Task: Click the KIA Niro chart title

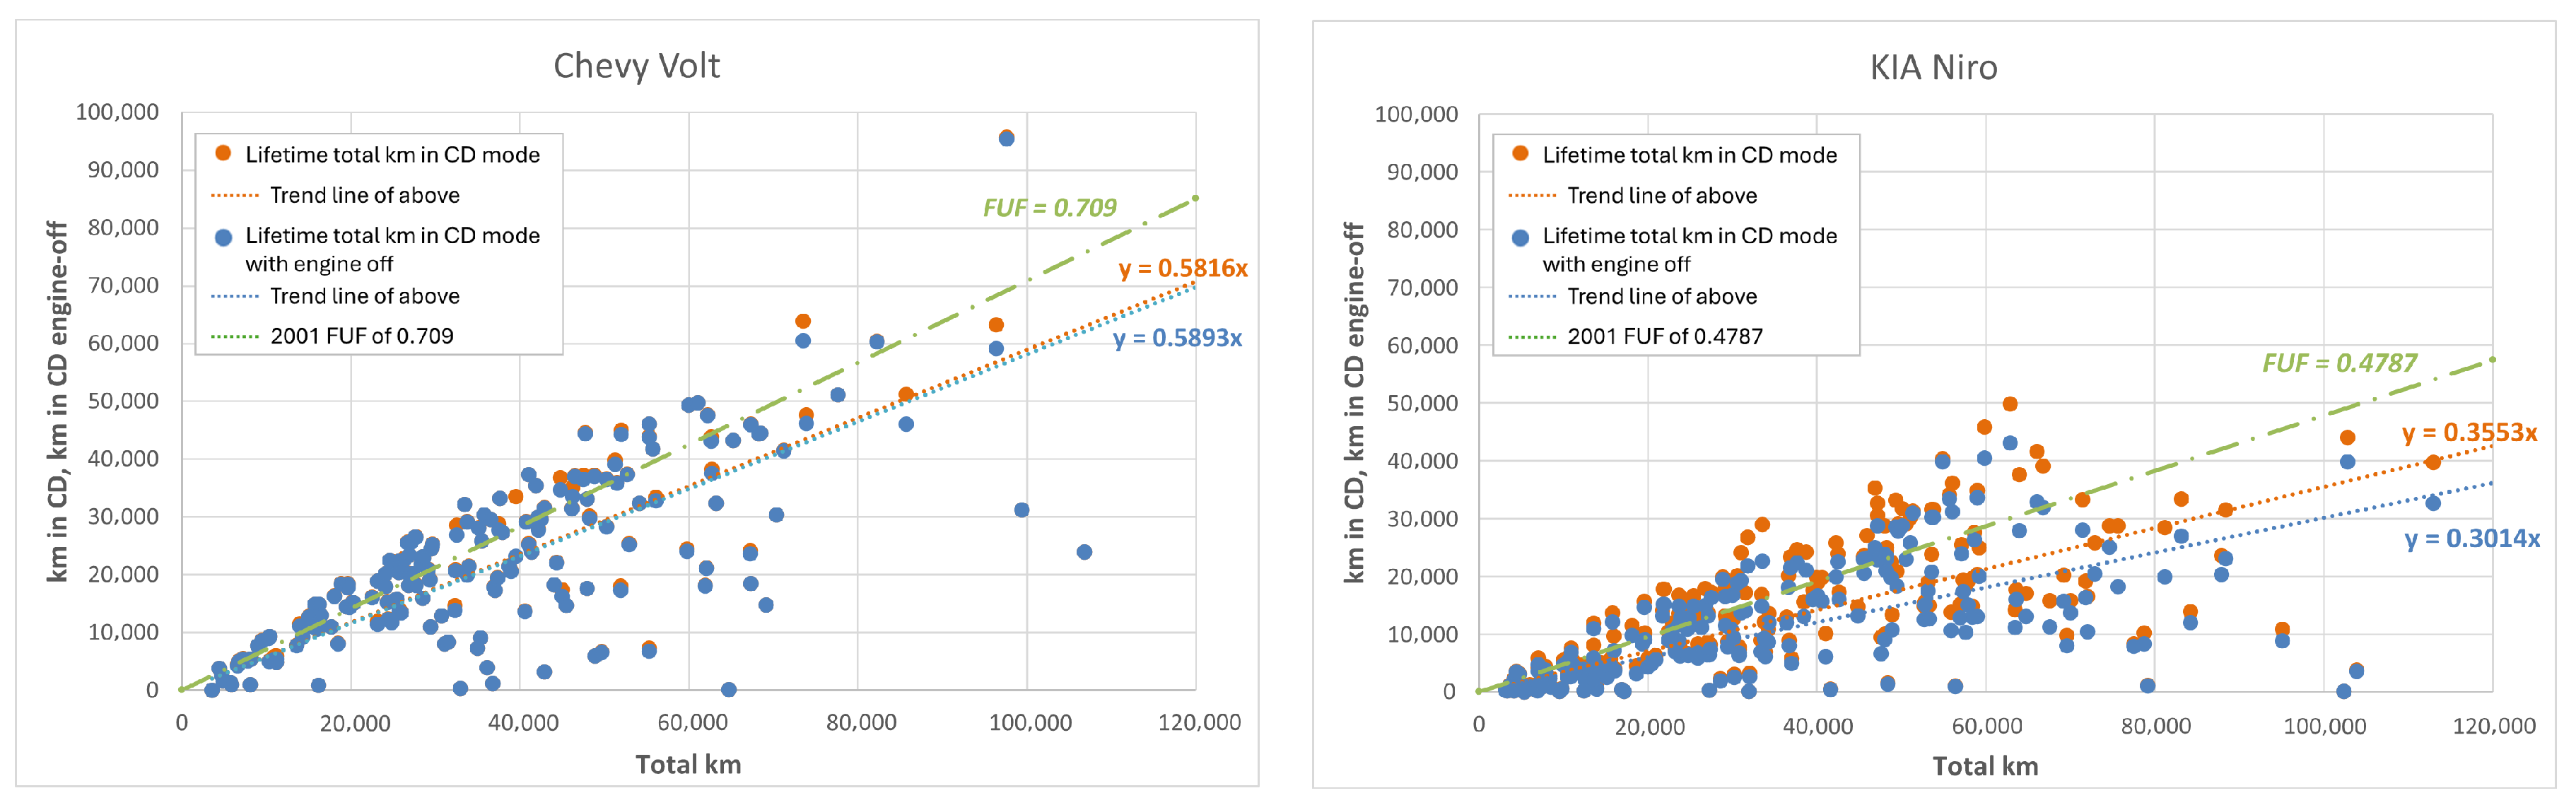Action: (1933, 67)
